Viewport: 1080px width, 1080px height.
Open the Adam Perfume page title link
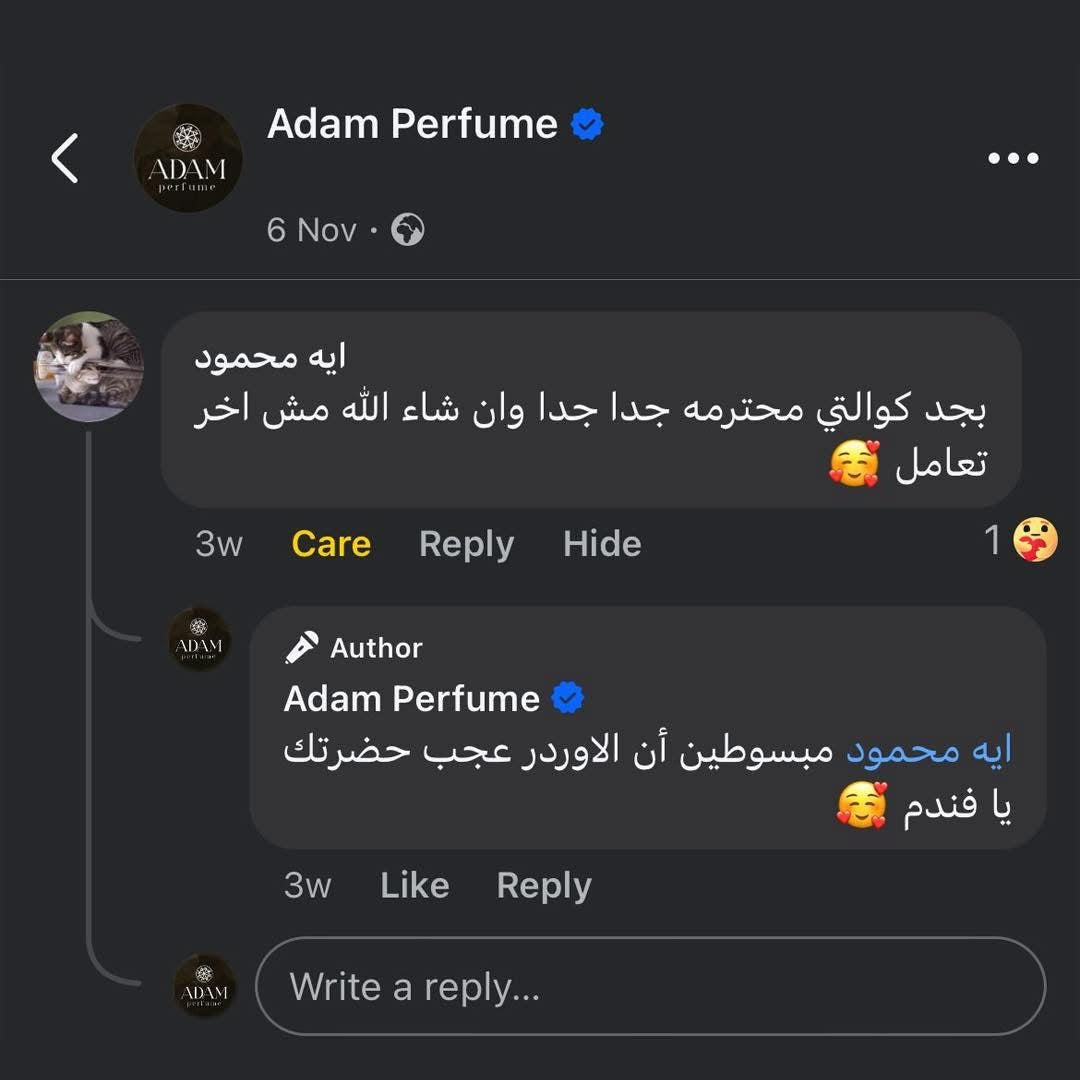point(412,125)
